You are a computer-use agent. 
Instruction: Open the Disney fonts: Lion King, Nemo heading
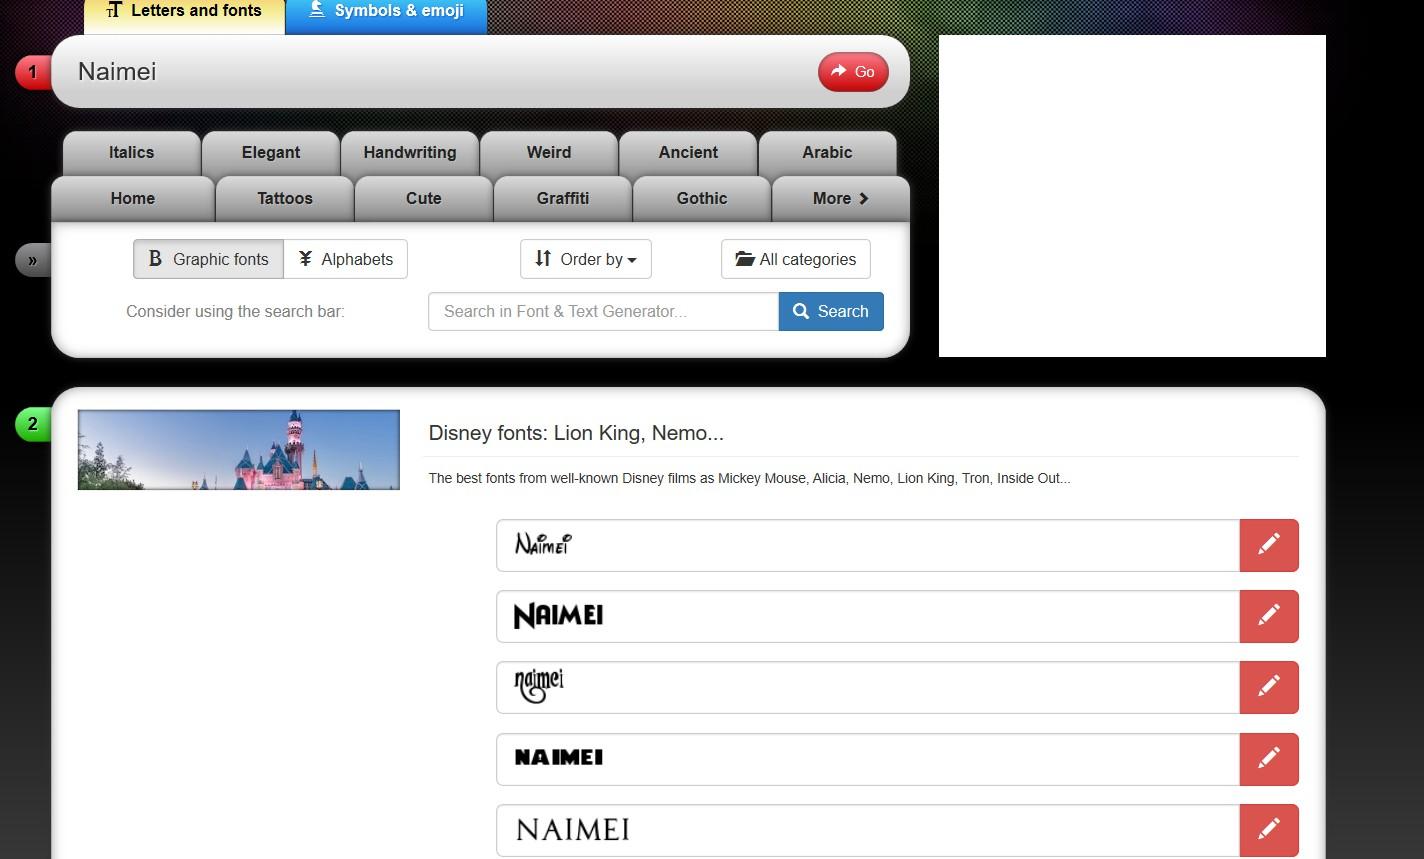[576, 433]
